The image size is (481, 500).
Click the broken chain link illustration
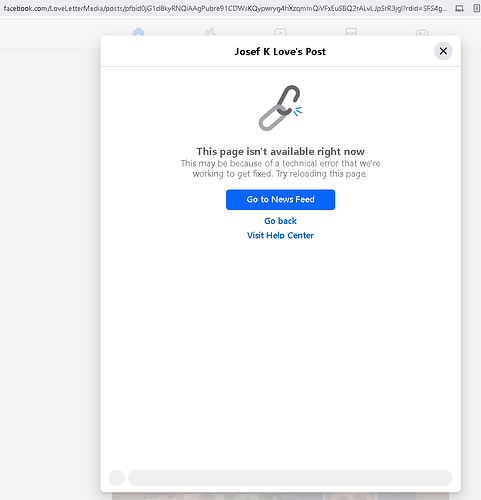tap(280, 108)
